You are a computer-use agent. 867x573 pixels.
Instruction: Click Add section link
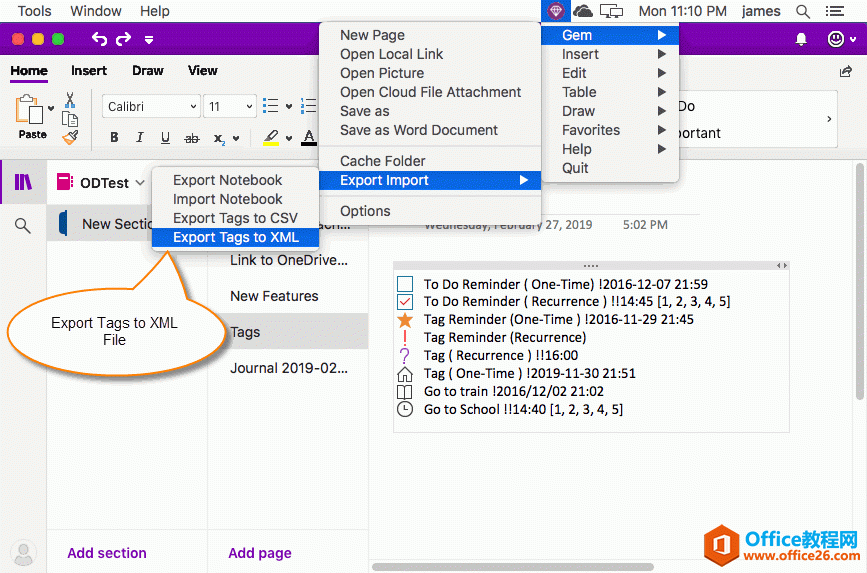tap(107, 553)
